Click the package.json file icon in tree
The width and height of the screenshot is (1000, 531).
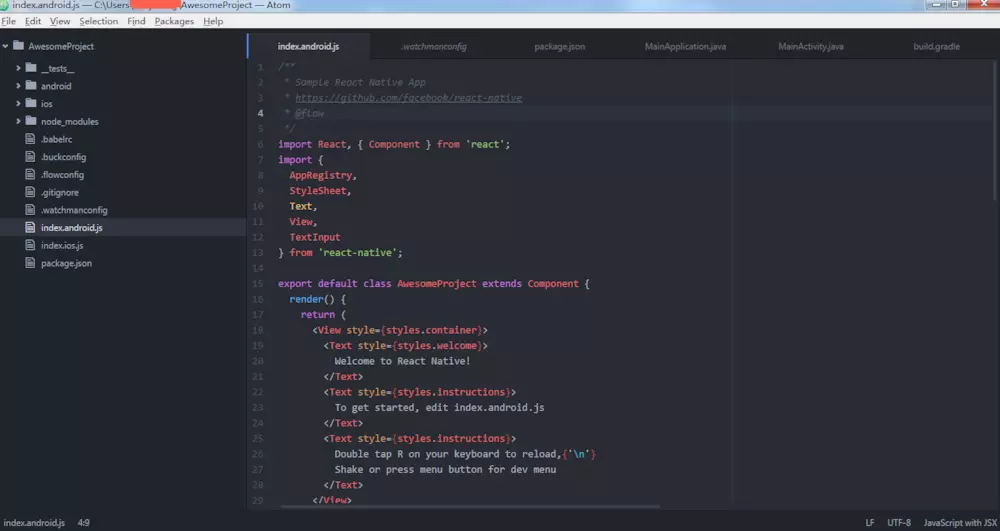31,263
